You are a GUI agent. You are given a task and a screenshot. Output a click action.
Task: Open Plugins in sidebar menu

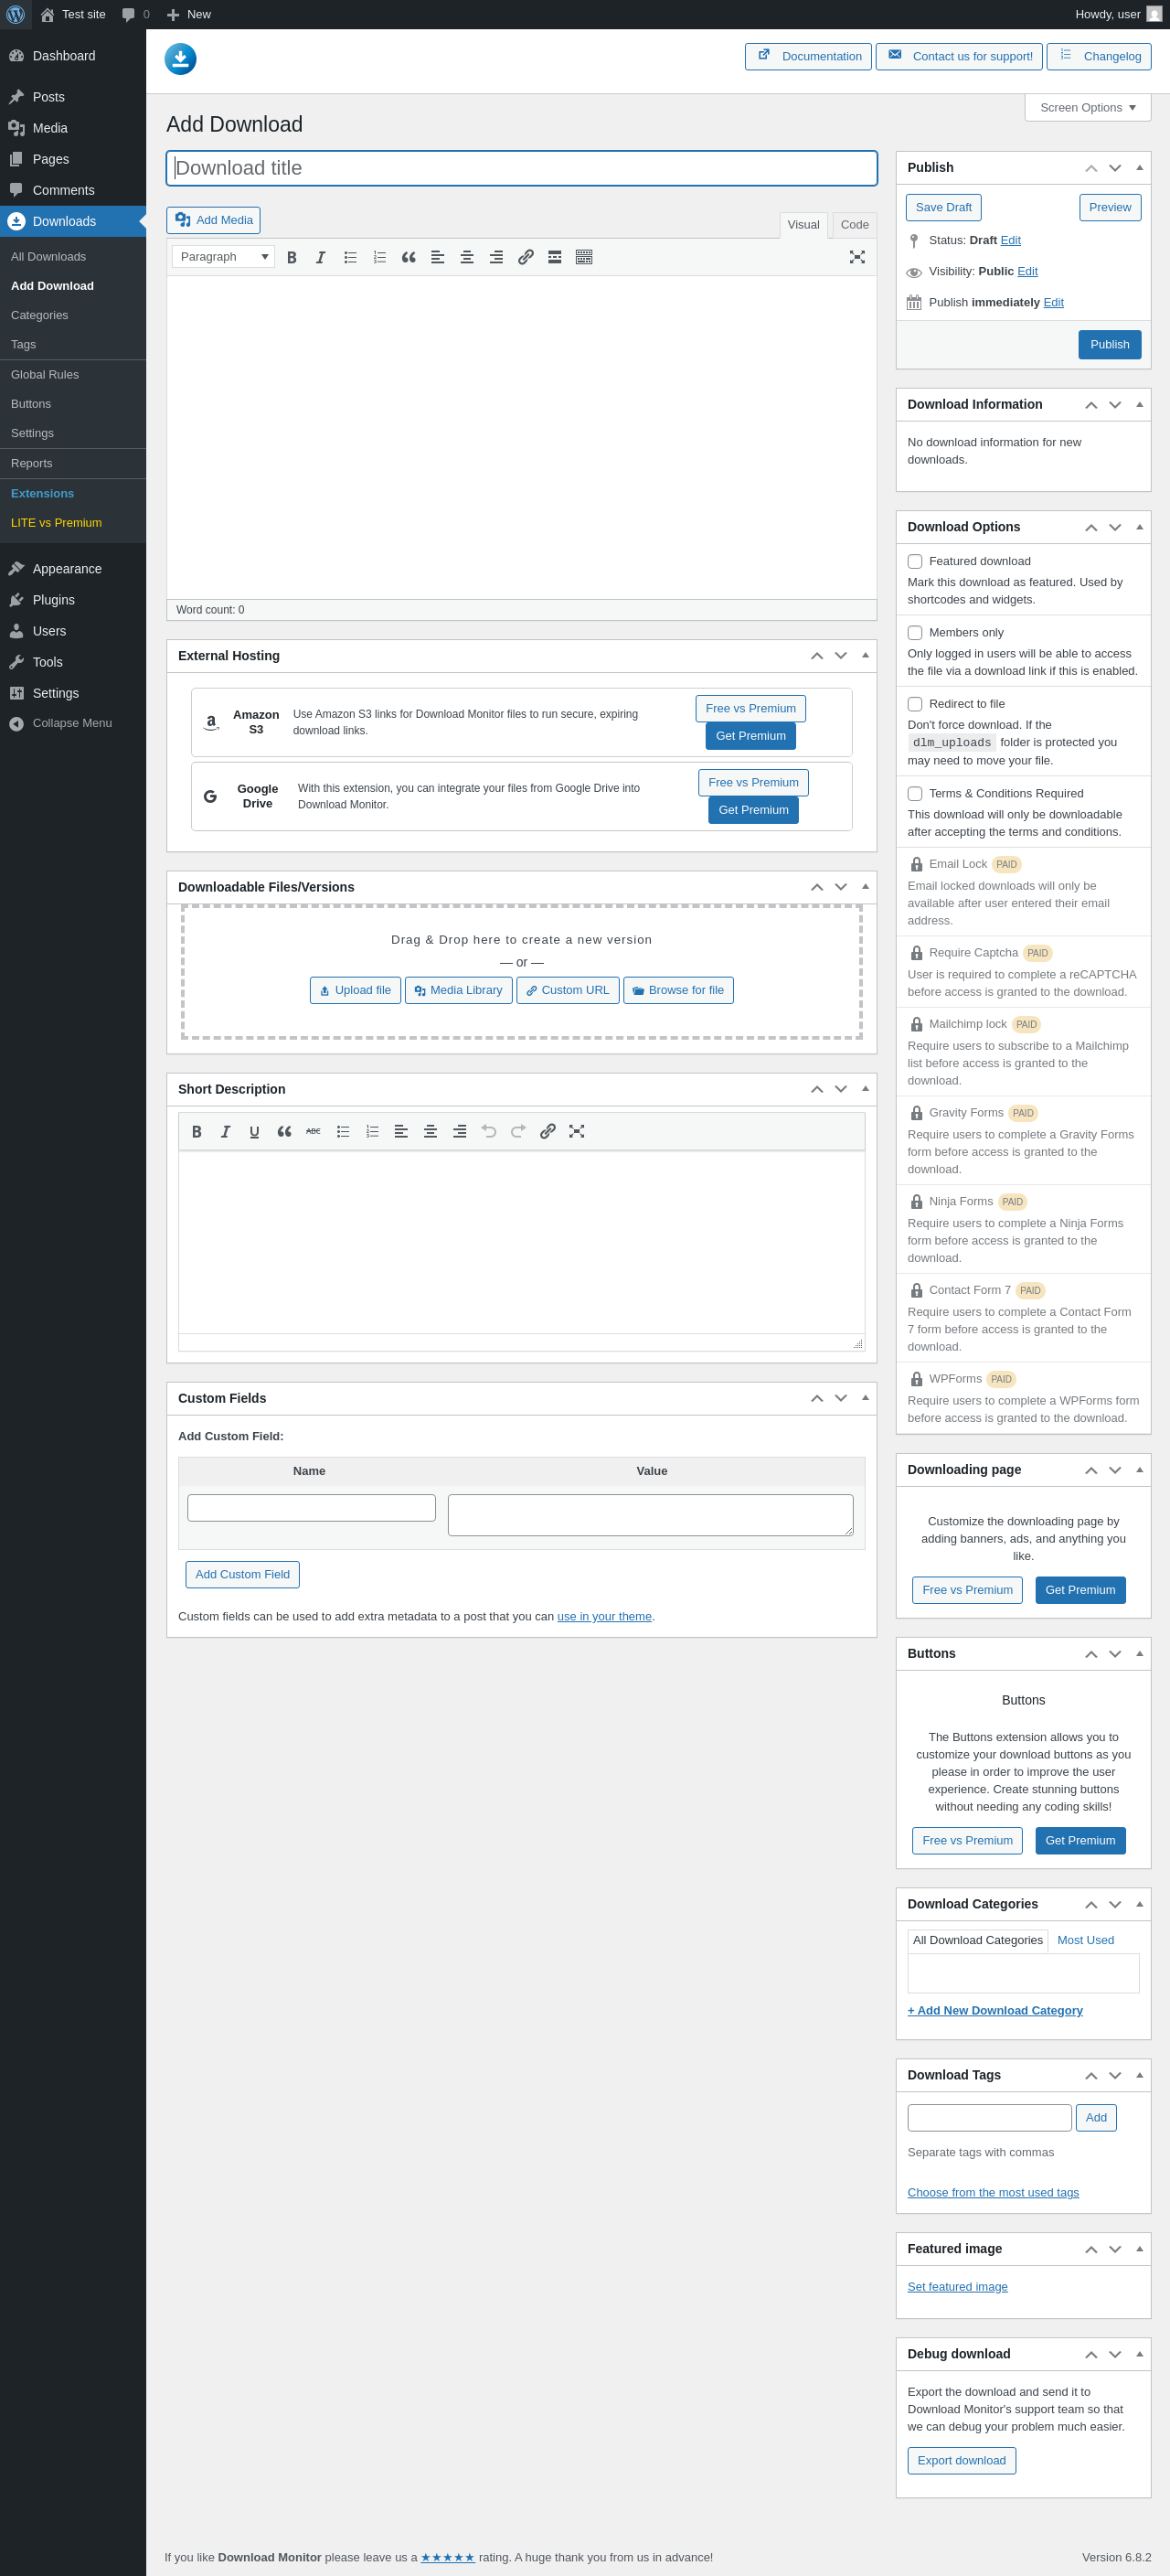point(73,600)
